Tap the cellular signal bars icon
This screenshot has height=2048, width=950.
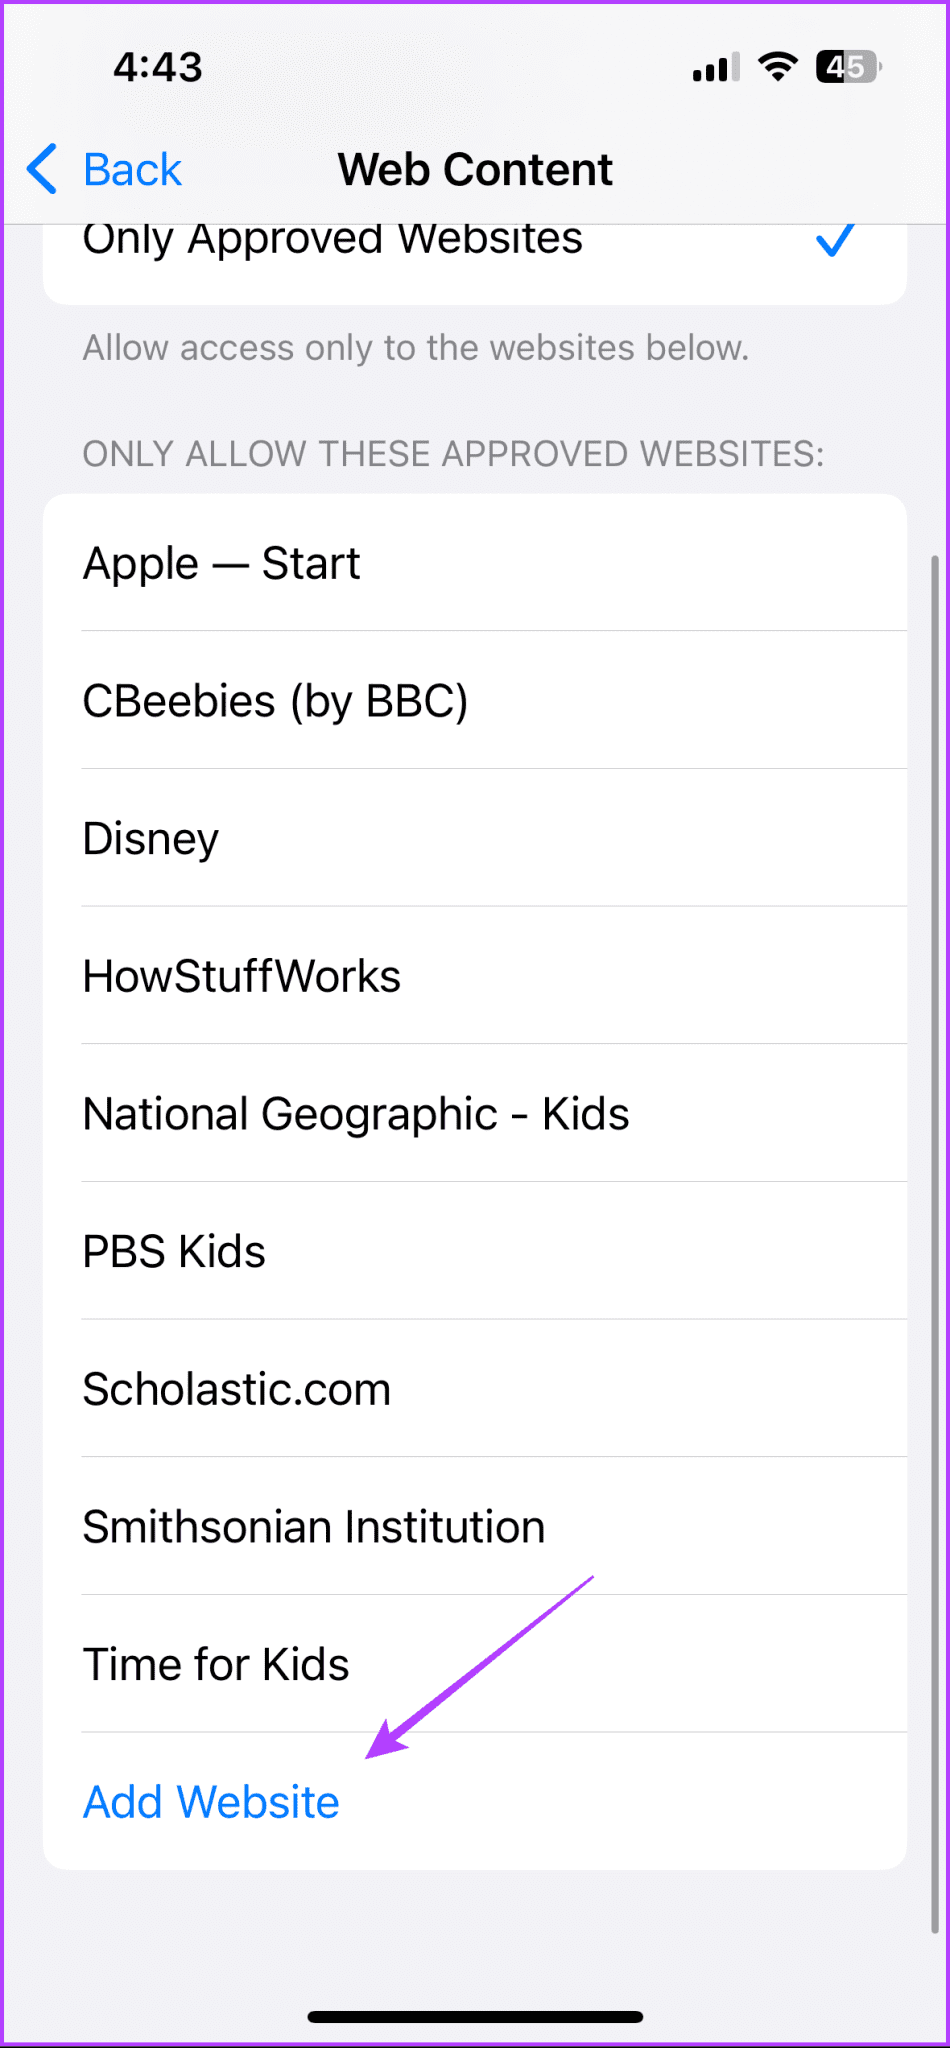[x=716, y=68]
